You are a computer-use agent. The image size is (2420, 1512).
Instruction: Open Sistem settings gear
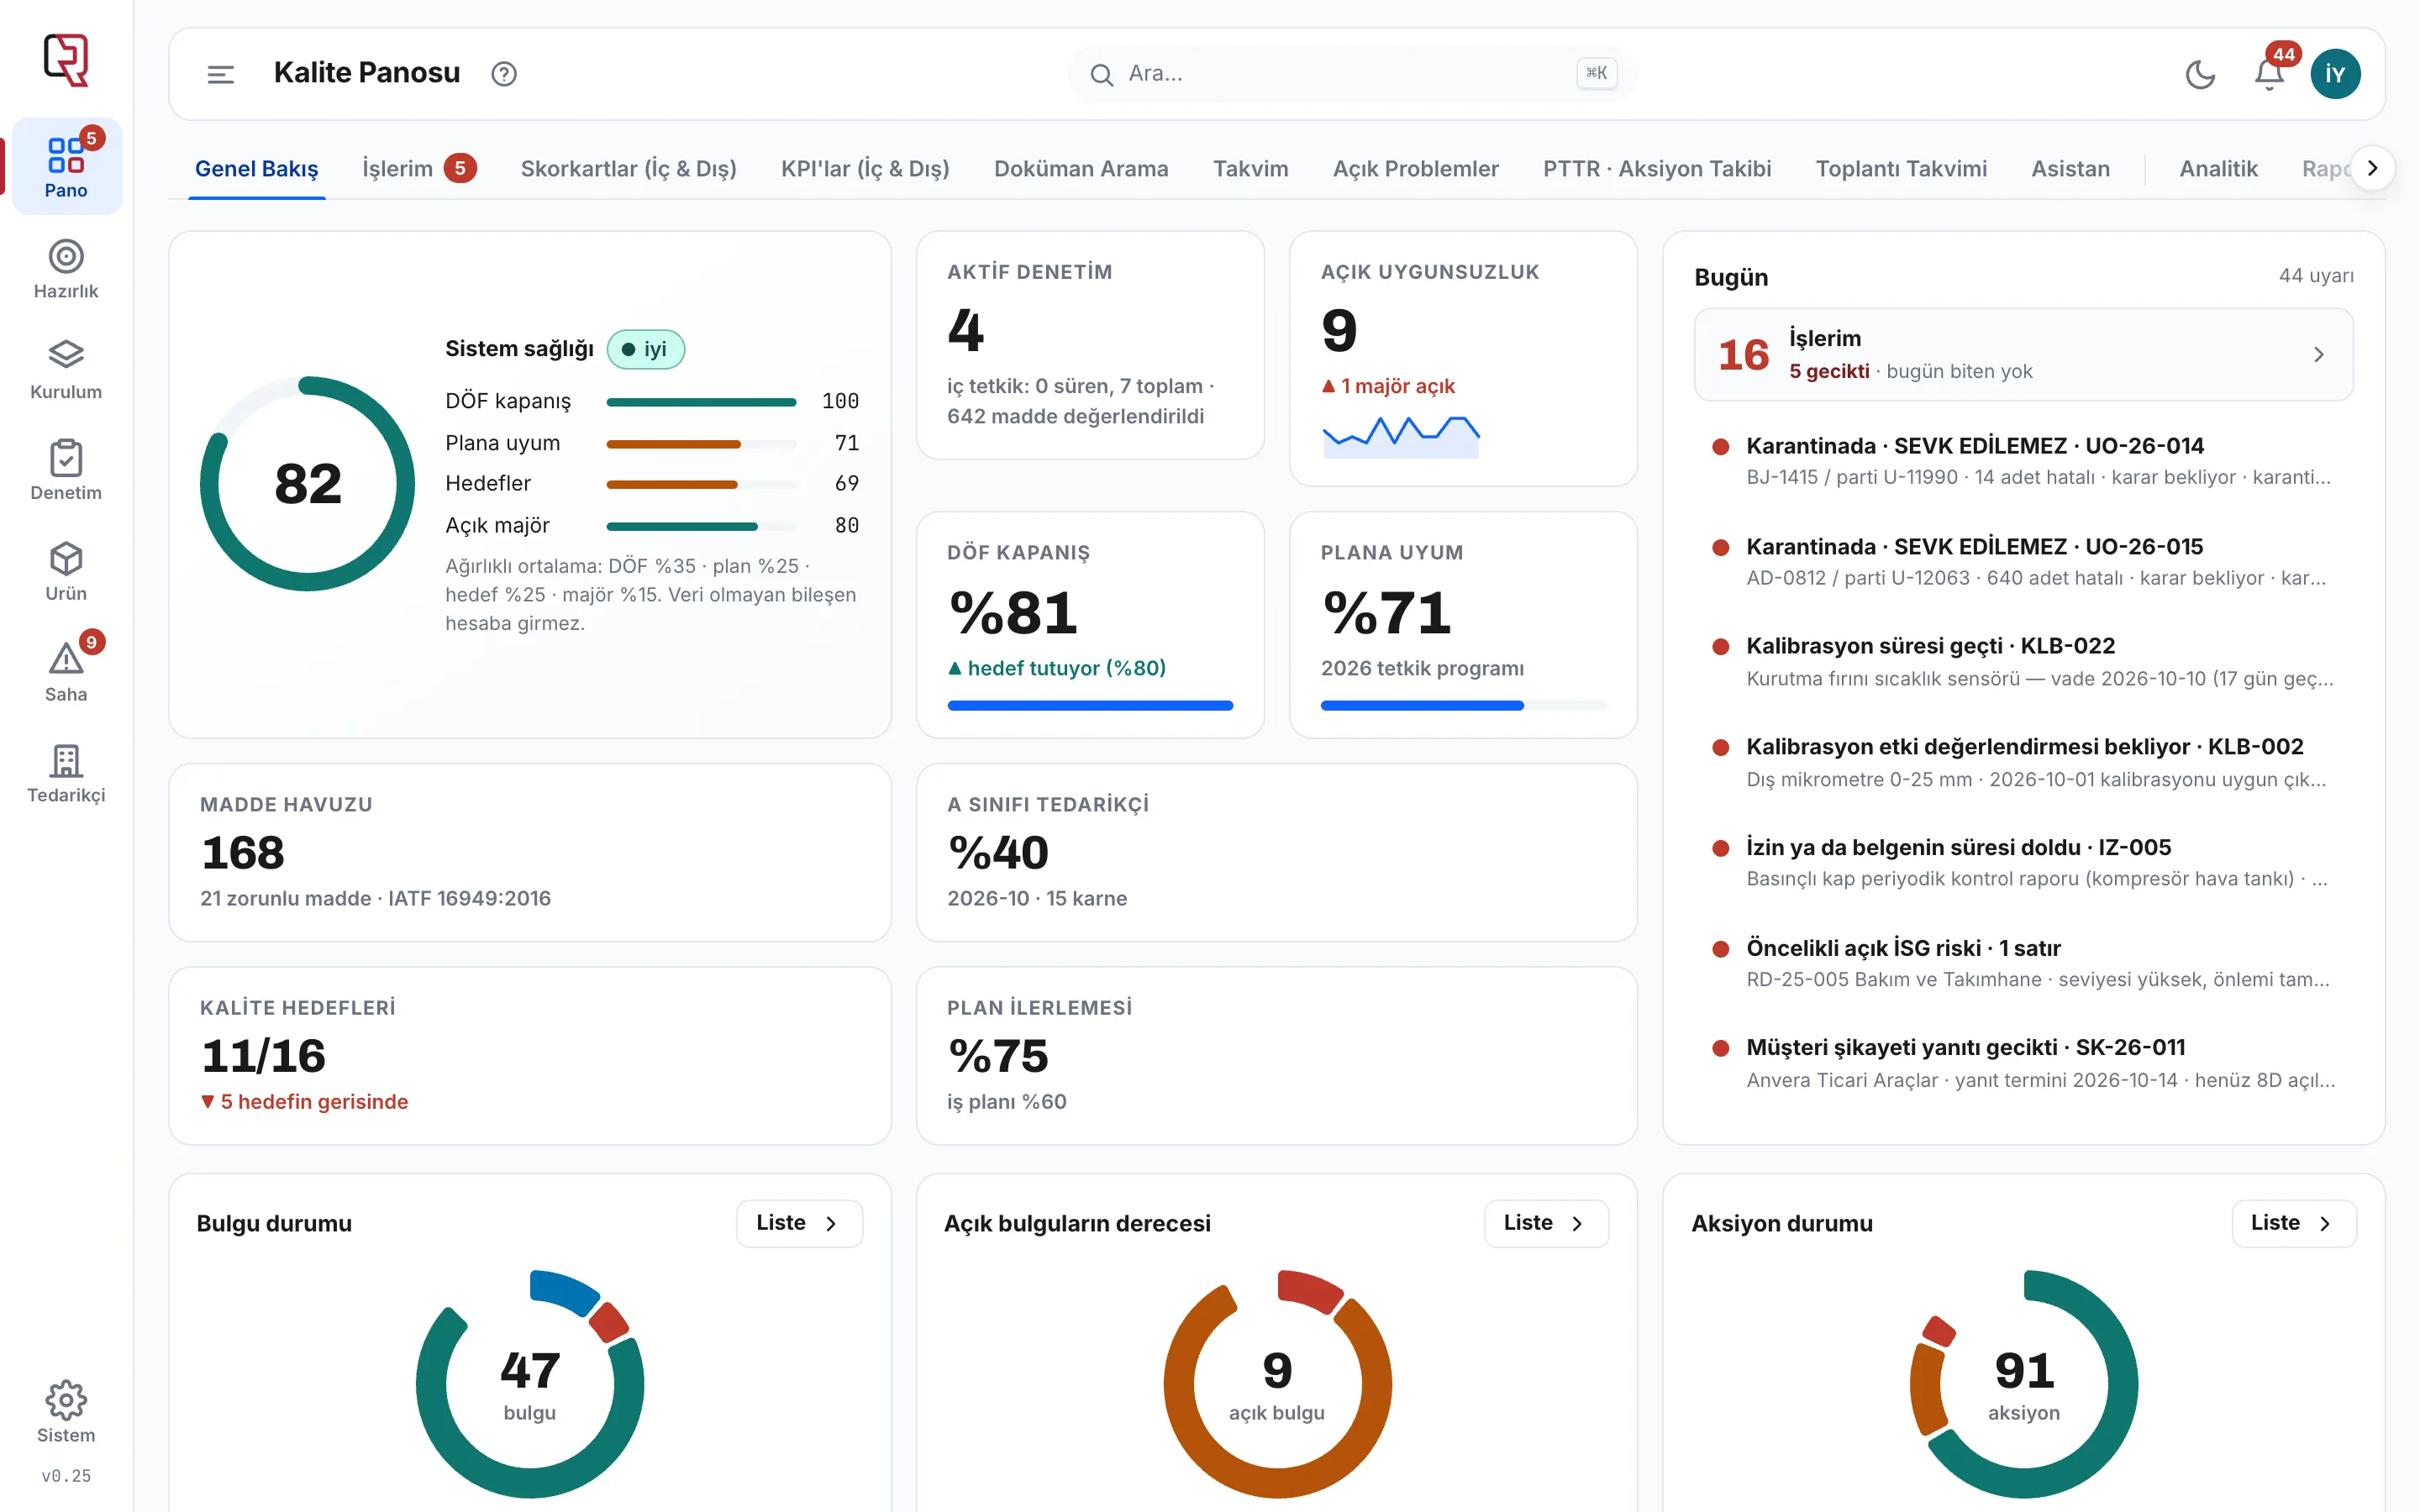pos(66,1412)
